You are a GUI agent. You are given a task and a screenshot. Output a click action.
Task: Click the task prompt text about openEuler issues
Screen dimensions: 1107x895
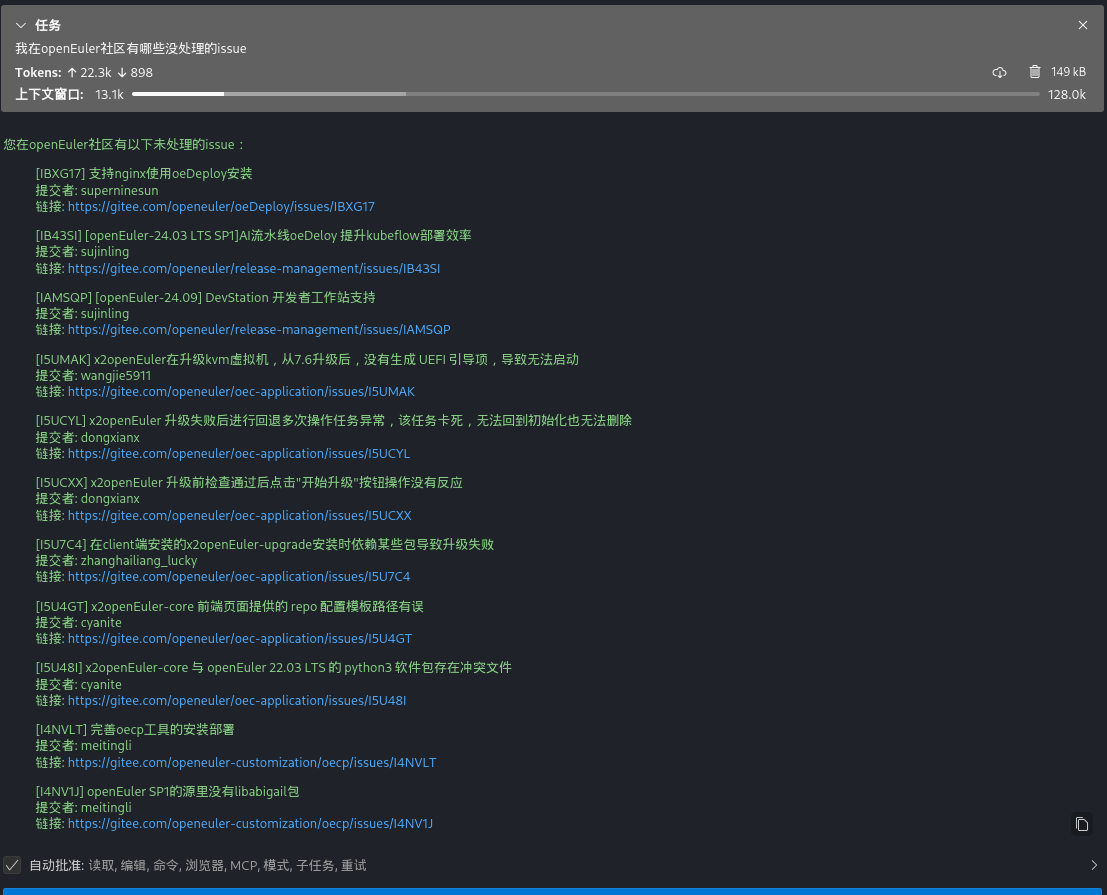(x=131, y=49)
